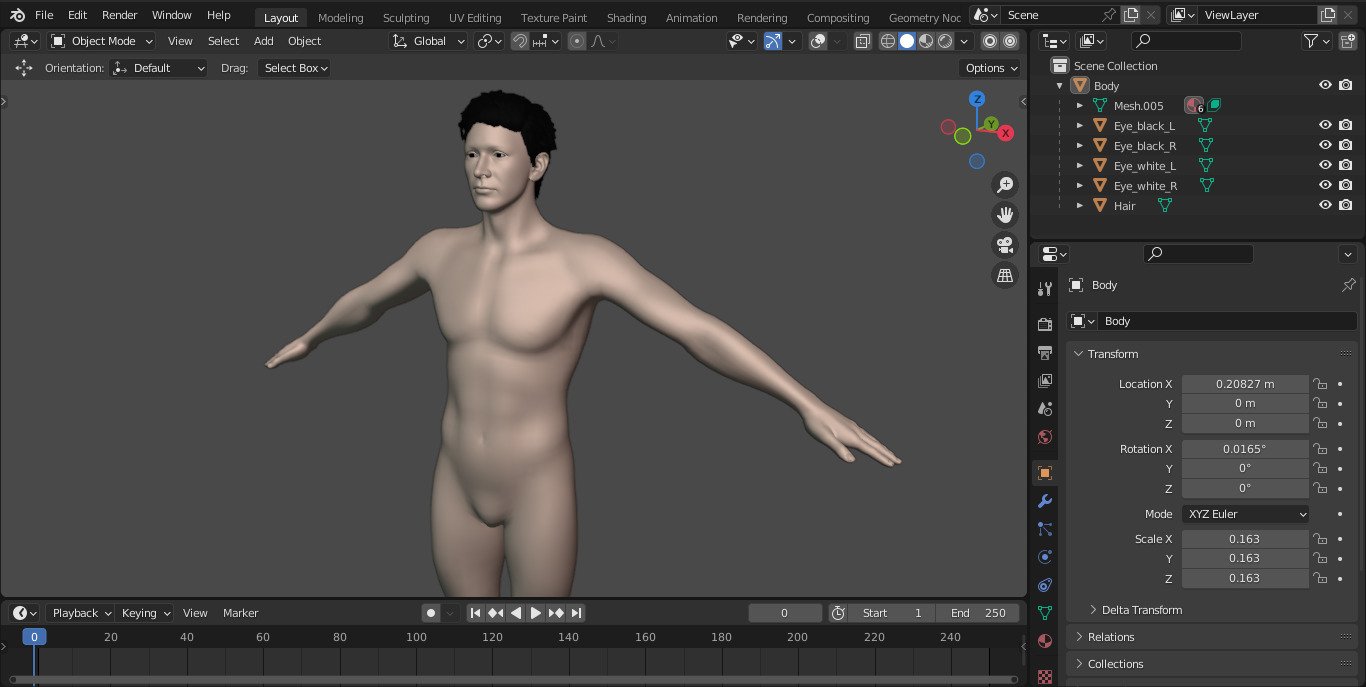Open the Output properties tab
The image size is (1366, 687).
point(1045,353)
